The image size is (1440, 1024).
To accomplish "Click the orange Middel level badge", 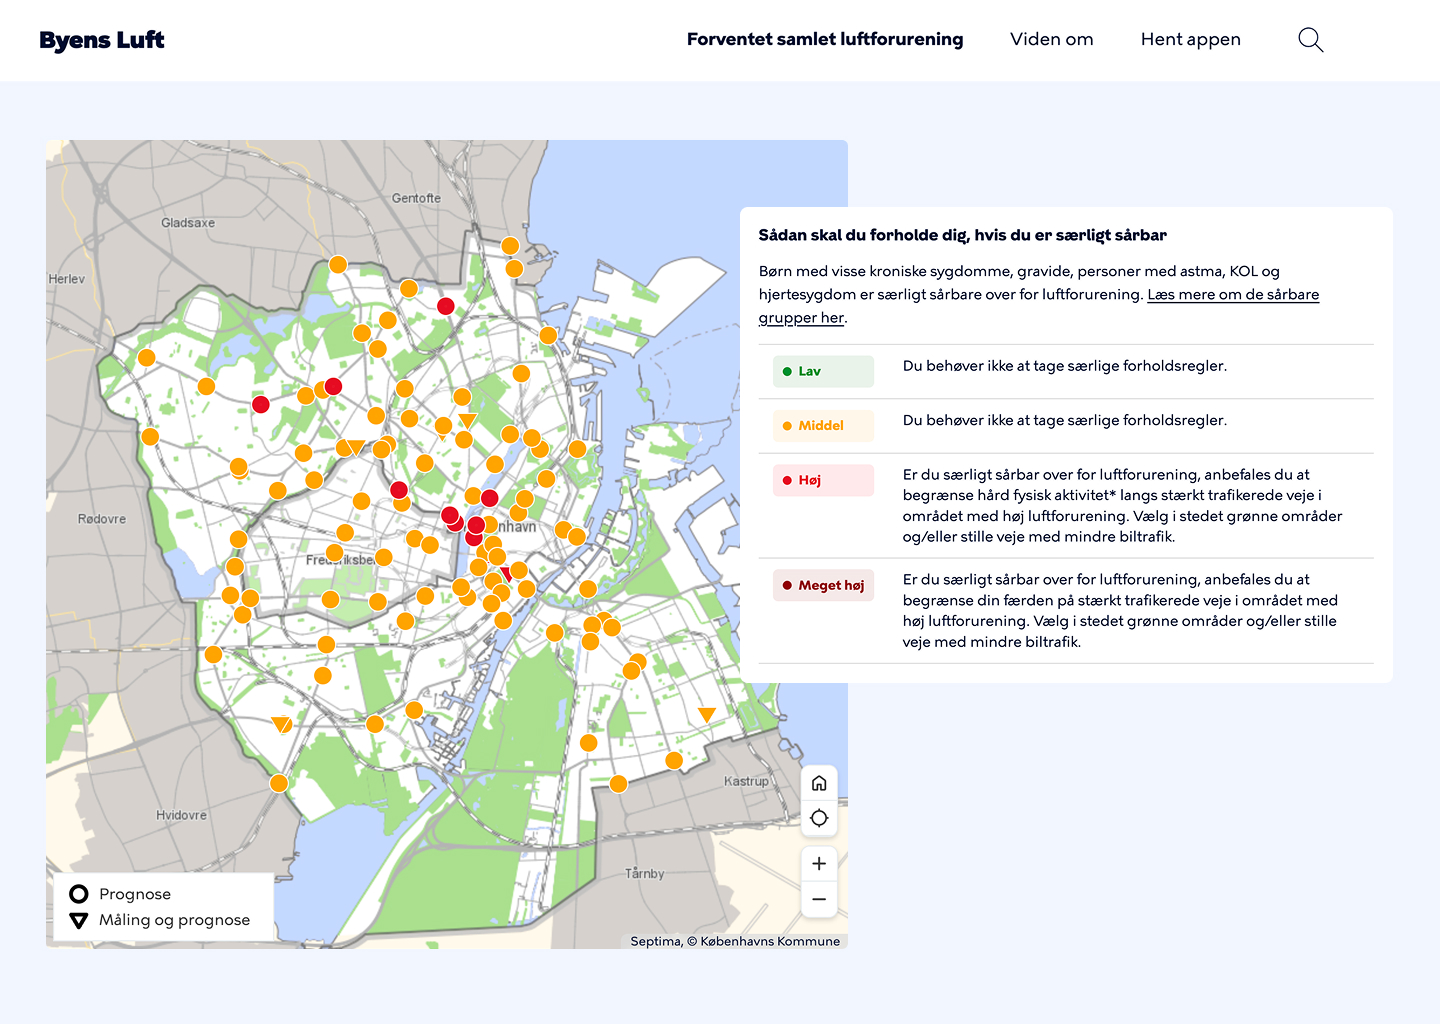I will click(823, 426).
